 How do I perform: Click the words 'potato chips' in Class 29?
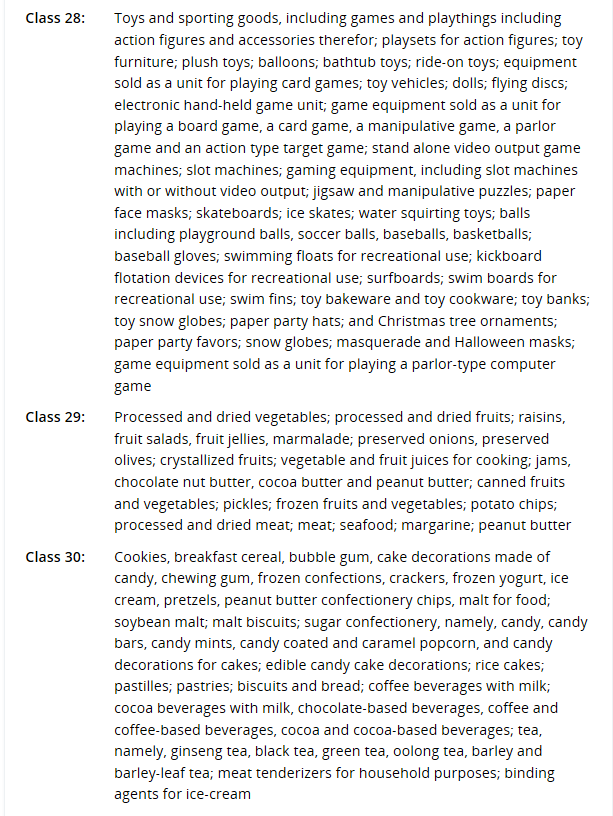tap(485, 503)
